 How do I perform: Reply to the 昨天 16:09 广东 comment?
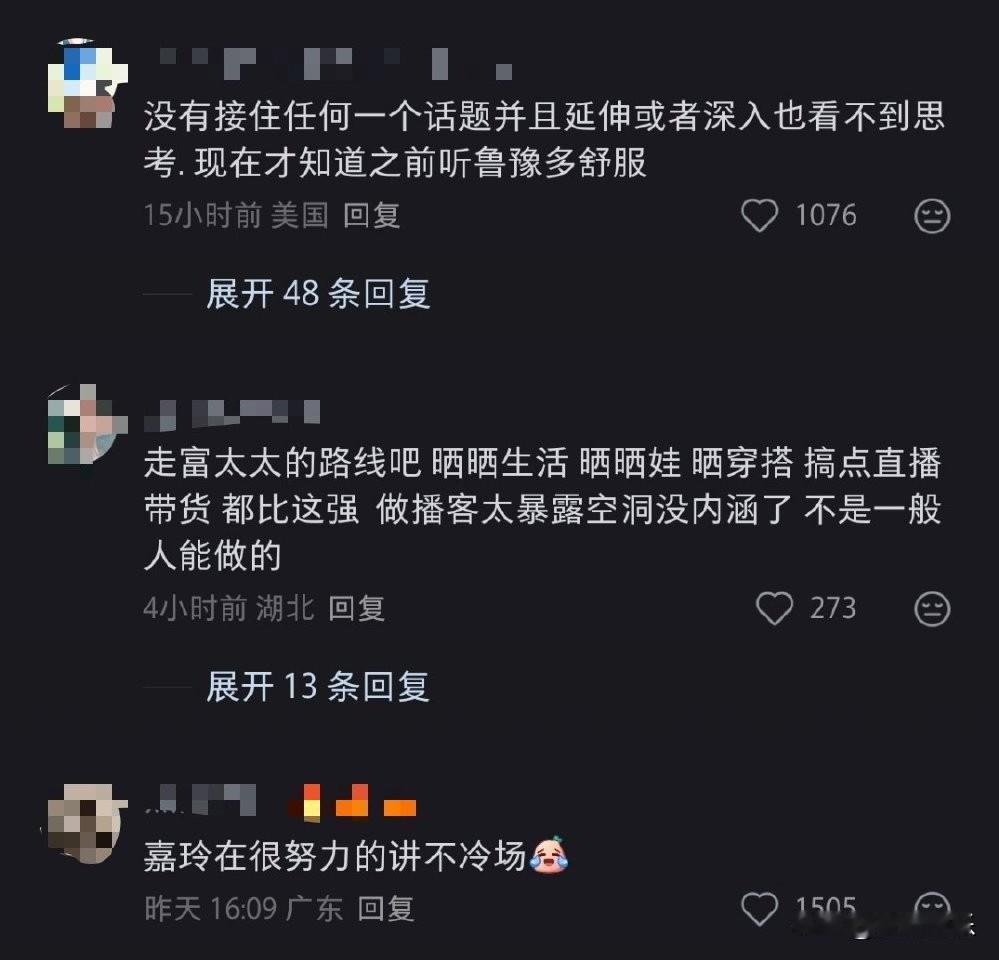386,908
